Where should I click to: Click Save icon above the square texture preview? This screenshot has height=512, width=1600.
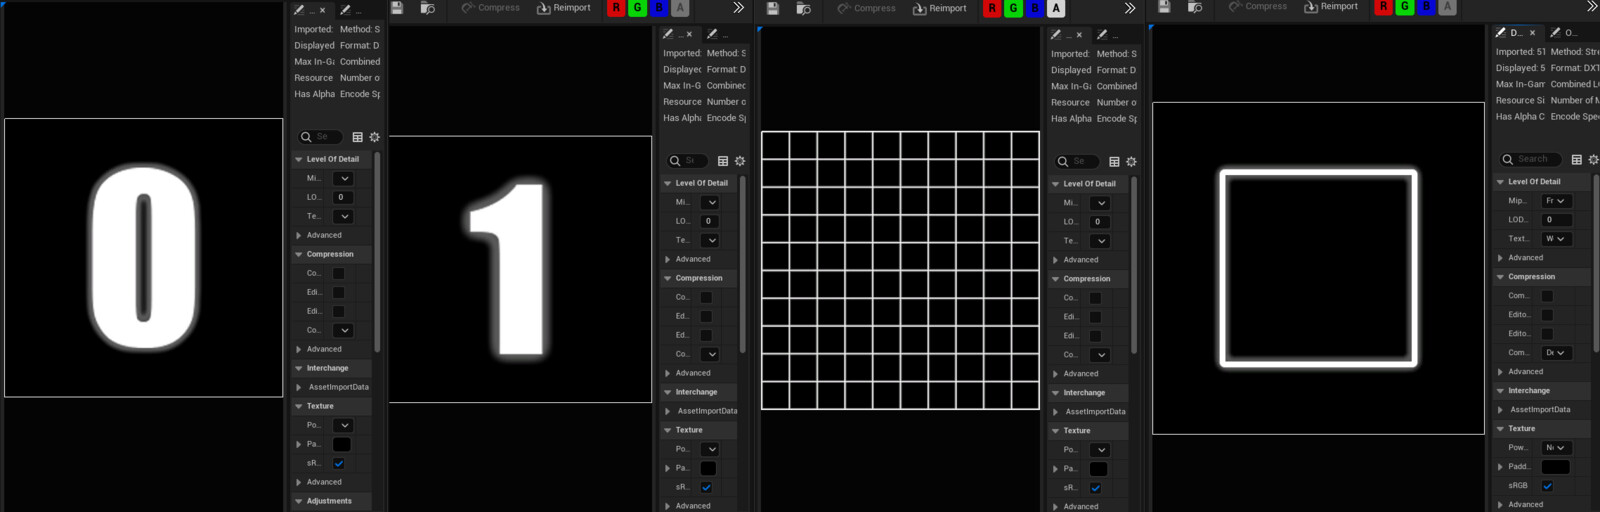pyautogui.click(x=1164, y=7)
